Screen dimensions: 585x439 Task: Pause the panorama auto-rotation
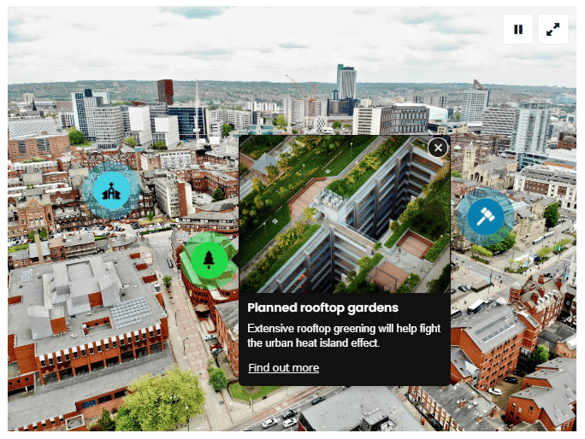518,29
